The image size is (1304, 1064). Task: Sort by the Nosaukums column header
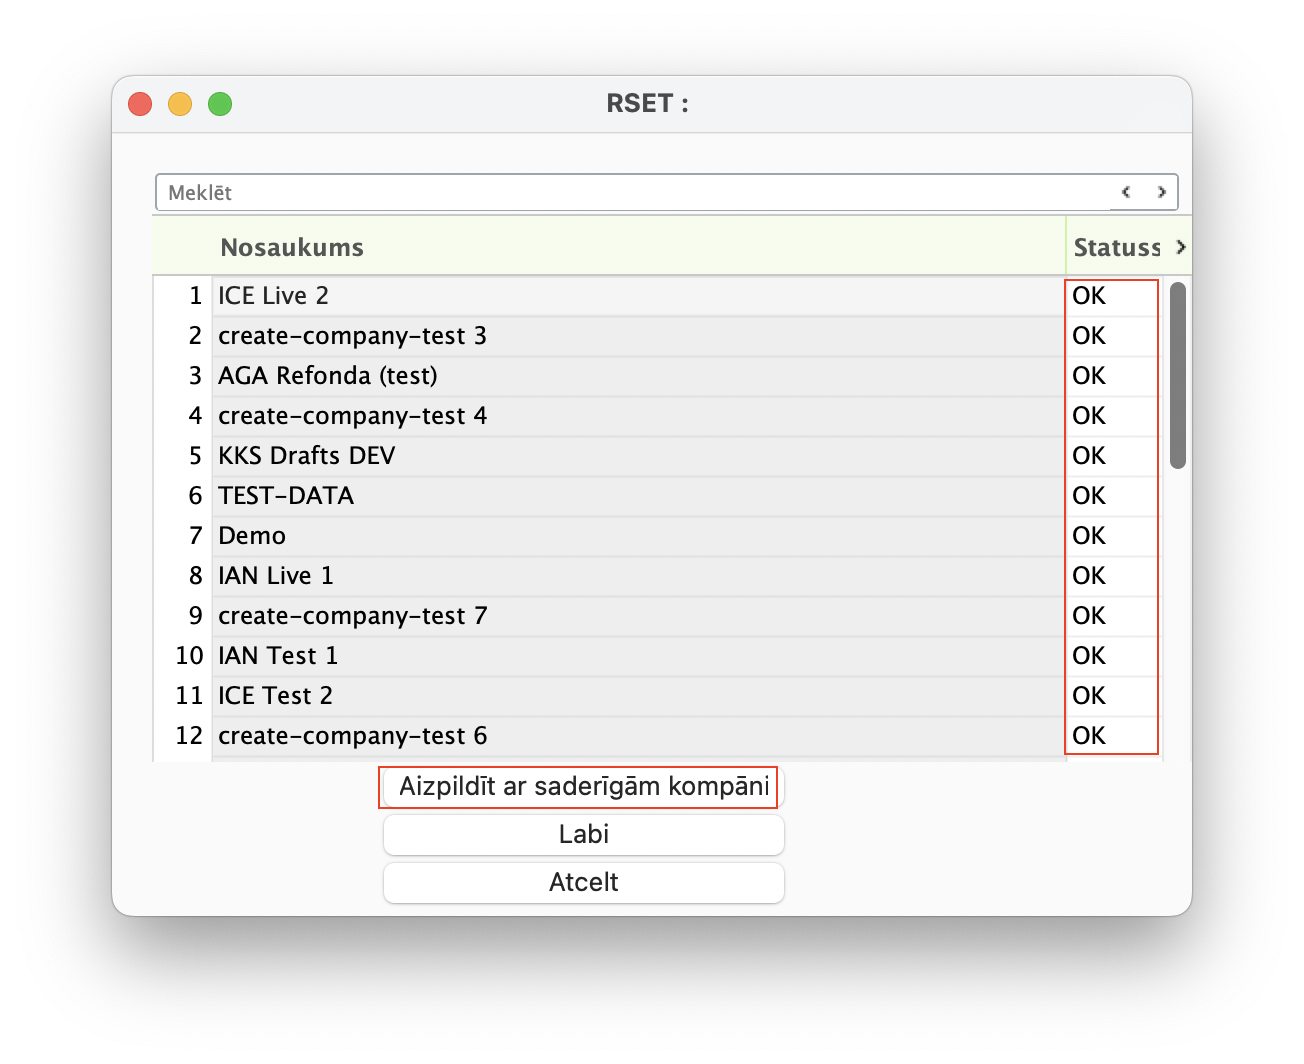click(292, 247)
